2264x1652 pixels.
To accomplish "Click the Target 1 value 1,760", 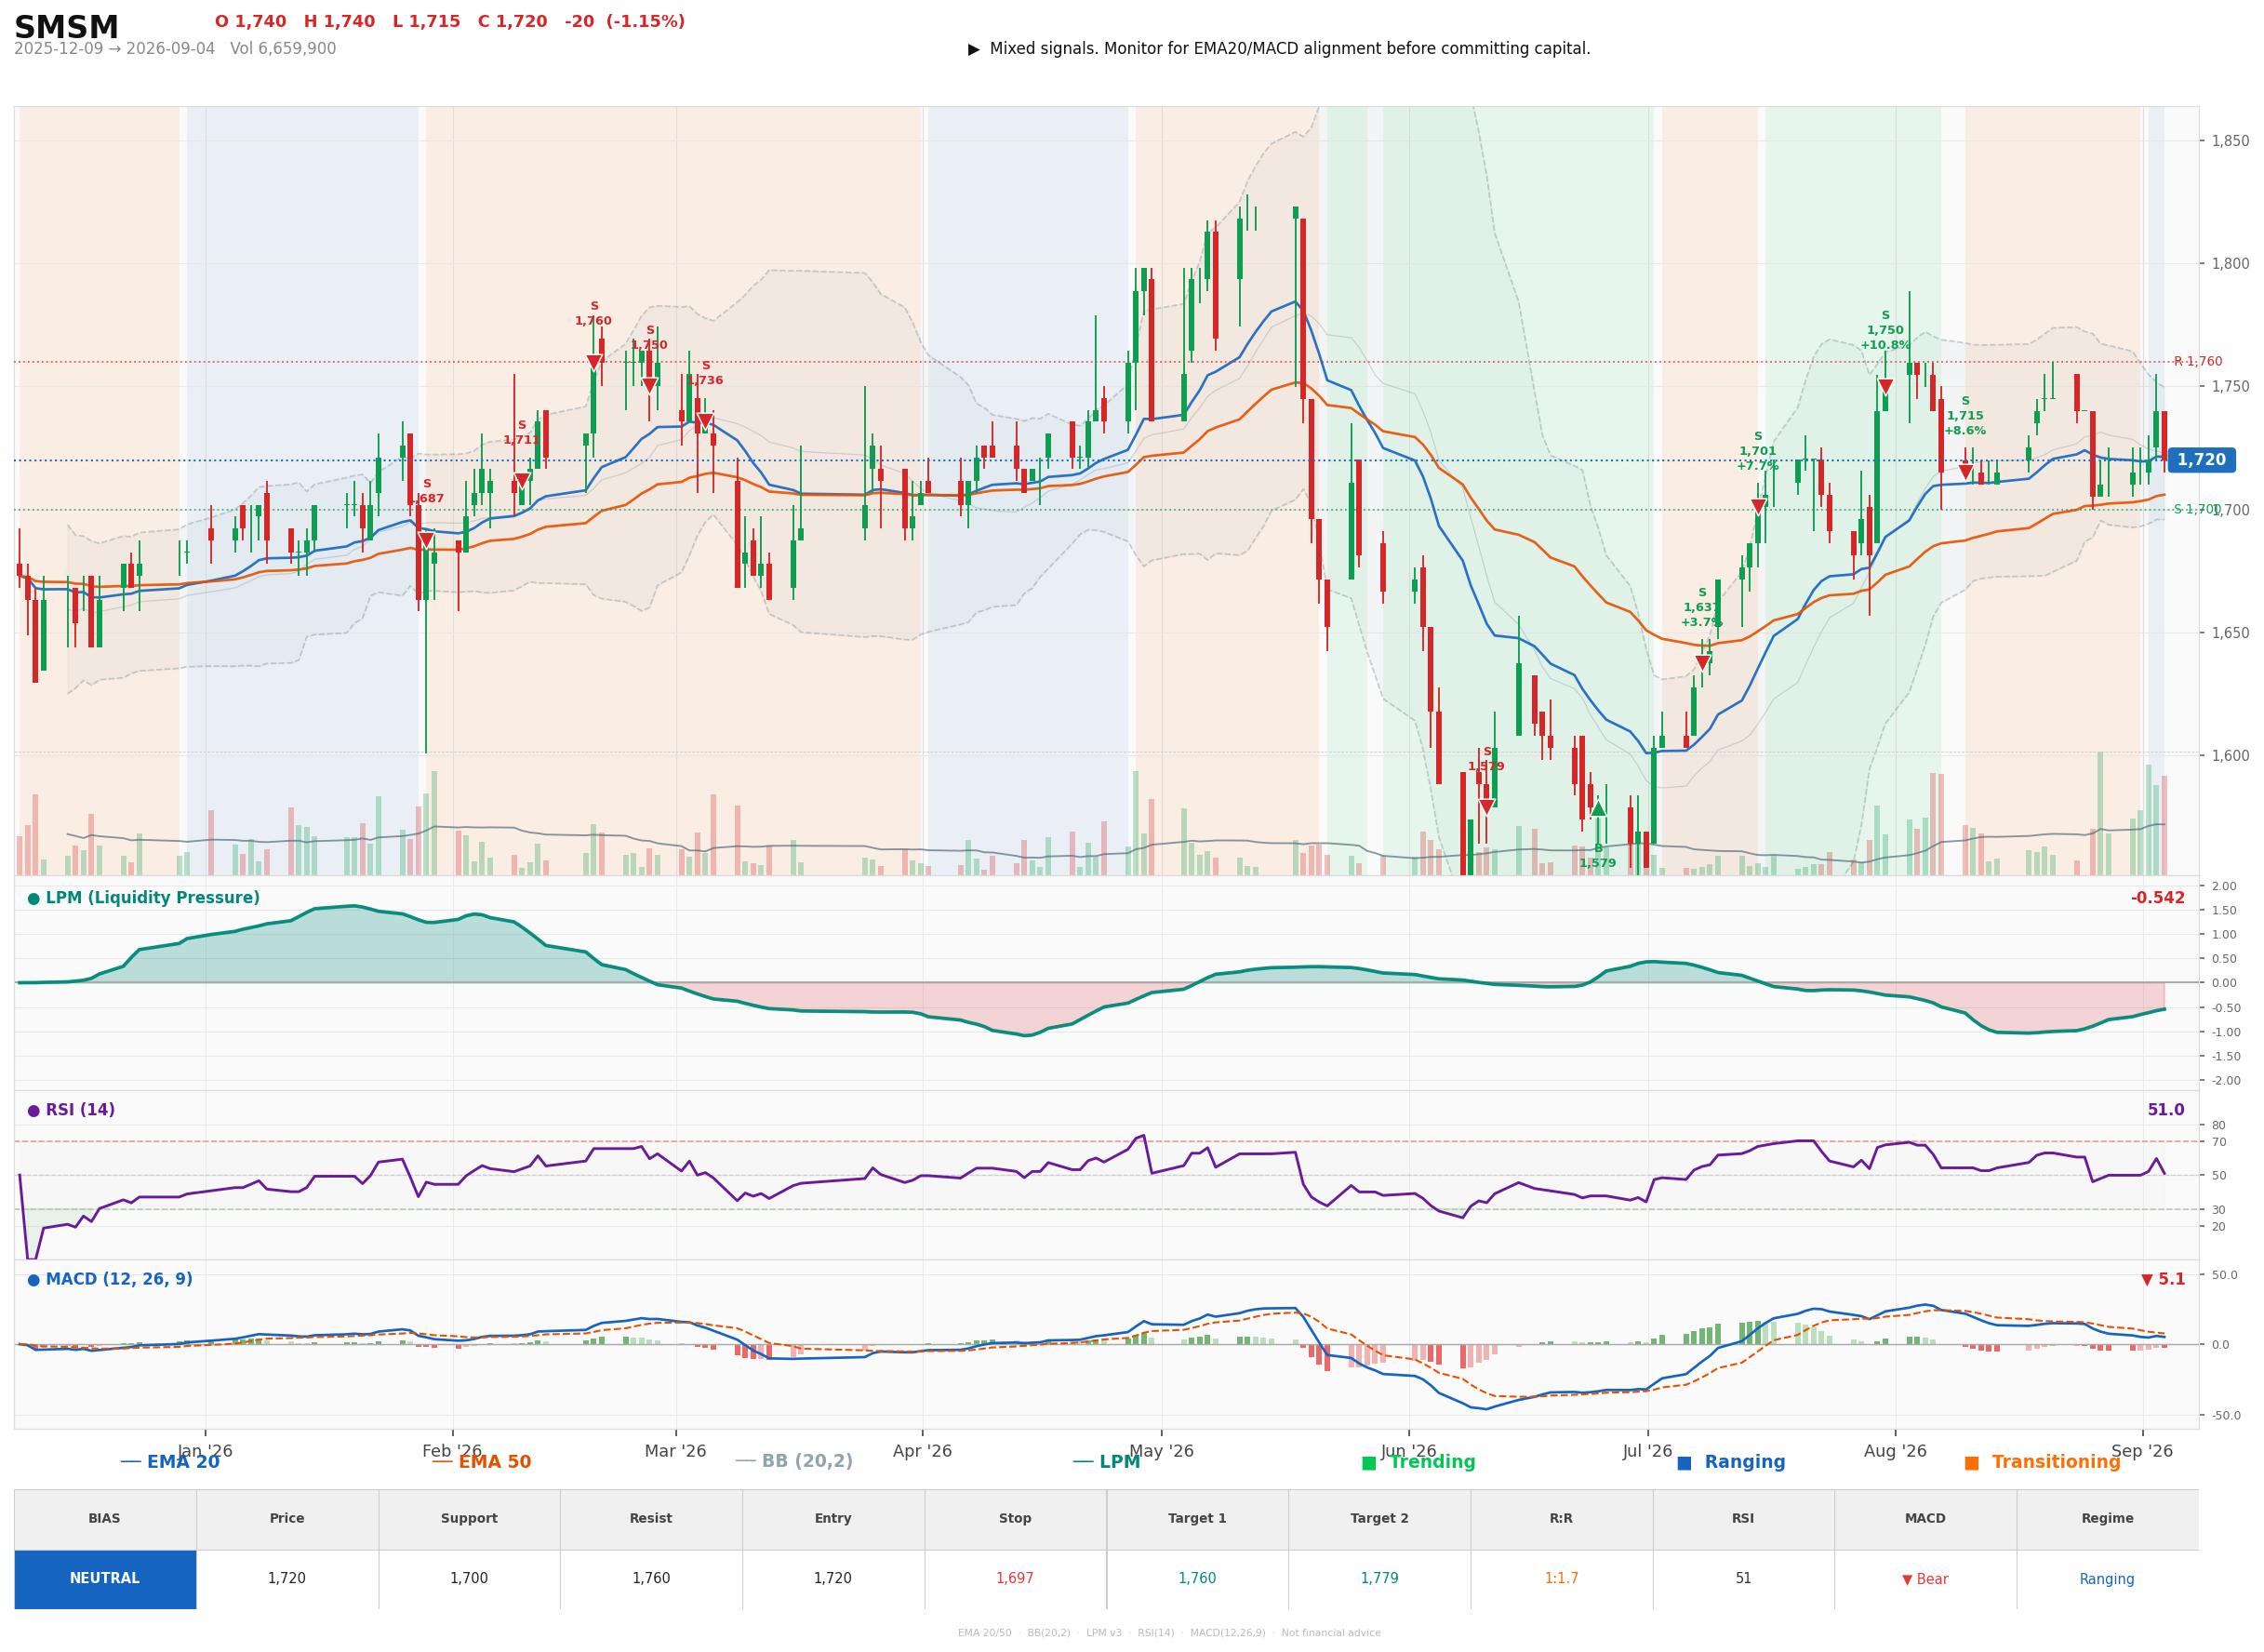I will pyautogui.click(x=1197, y=1579).
